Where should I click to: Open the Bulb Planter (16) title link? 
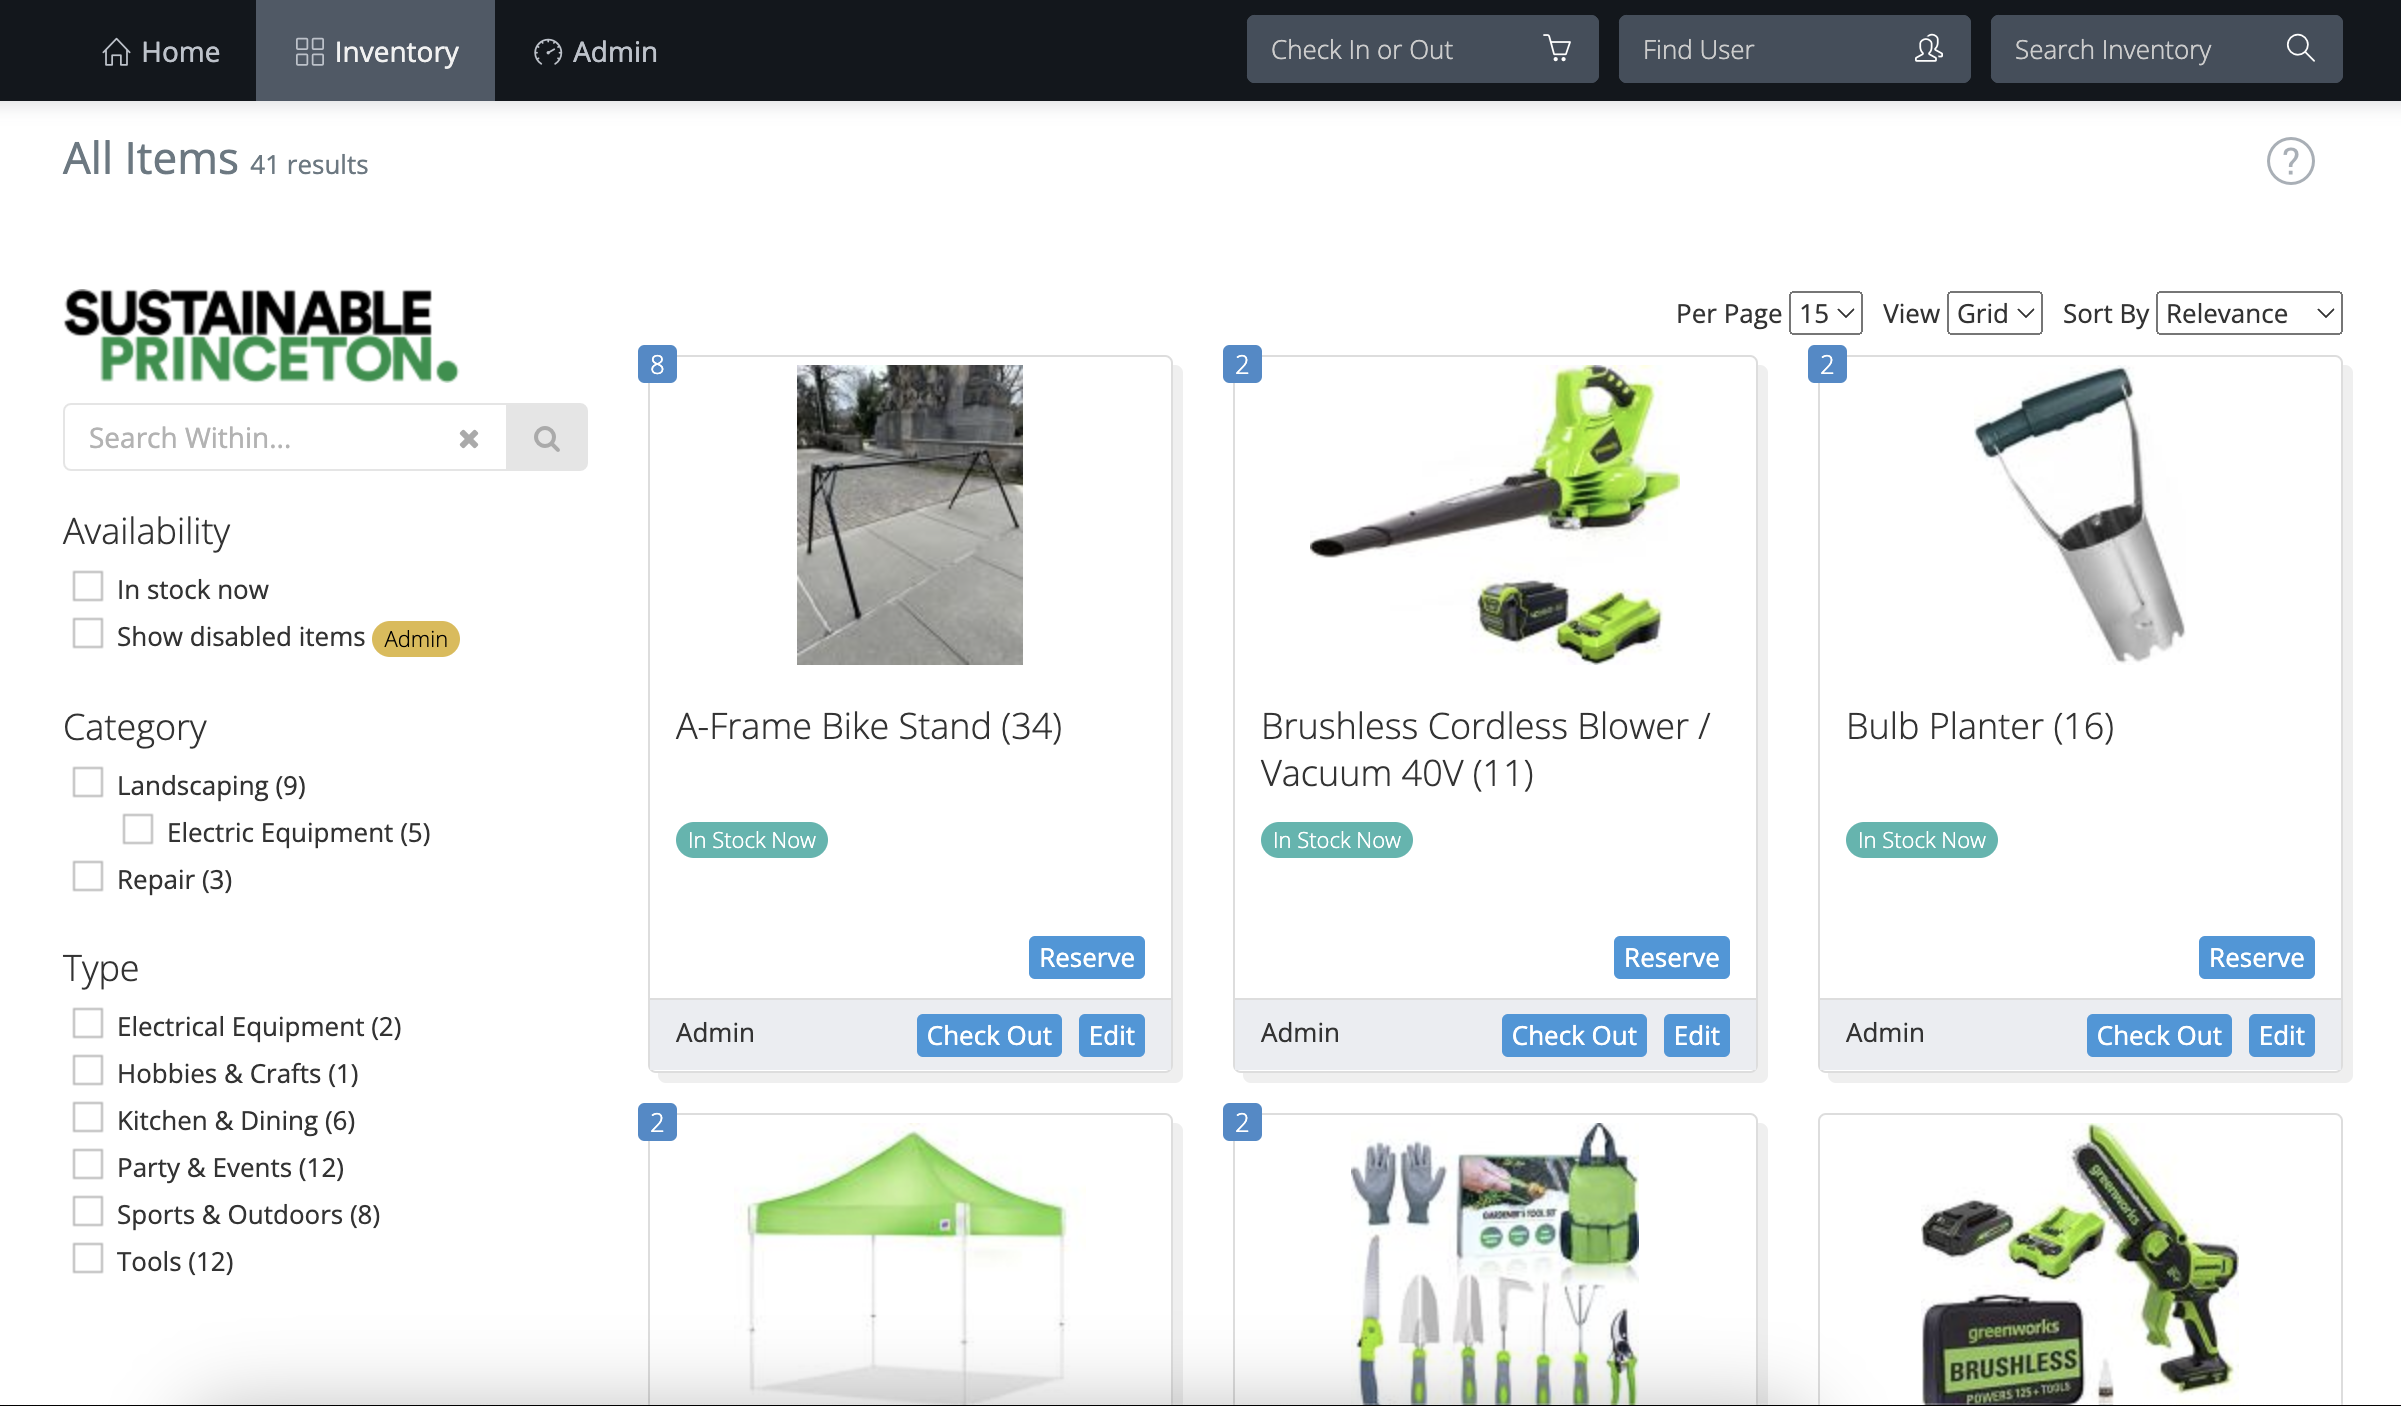1980,727
